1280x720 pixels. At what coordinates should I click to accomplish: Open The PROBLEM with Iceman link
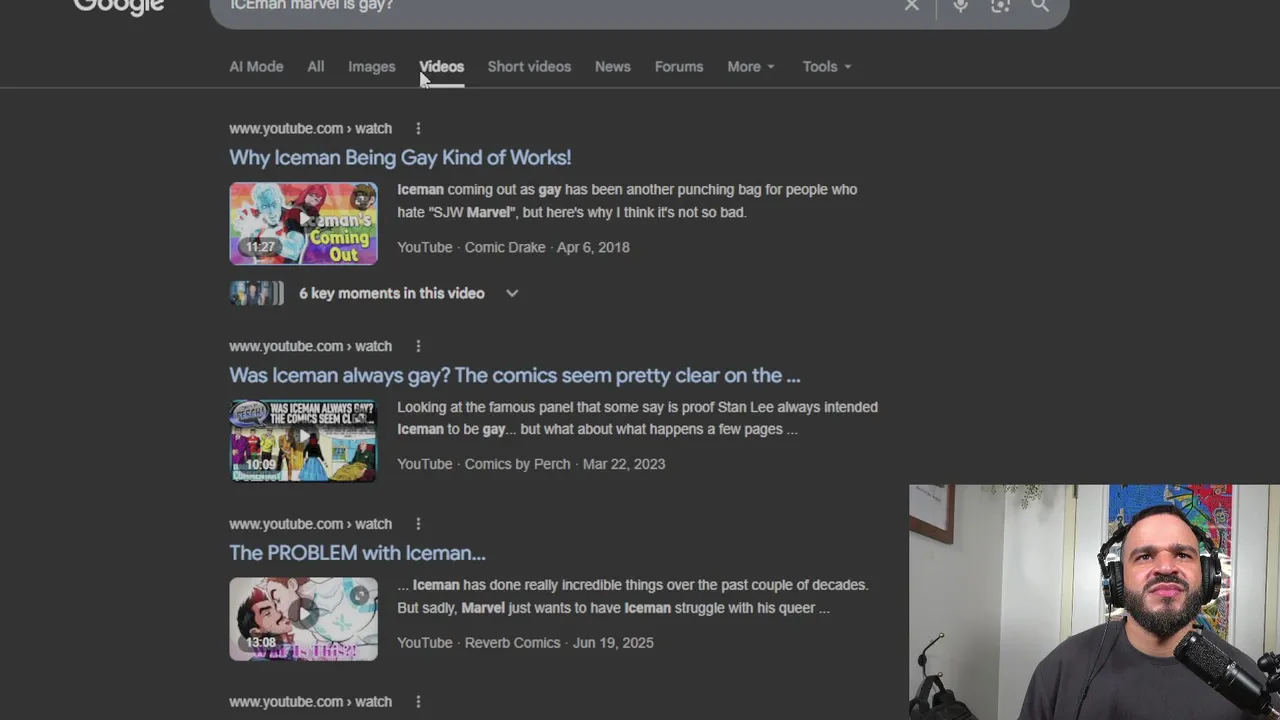tap(357, 553)
